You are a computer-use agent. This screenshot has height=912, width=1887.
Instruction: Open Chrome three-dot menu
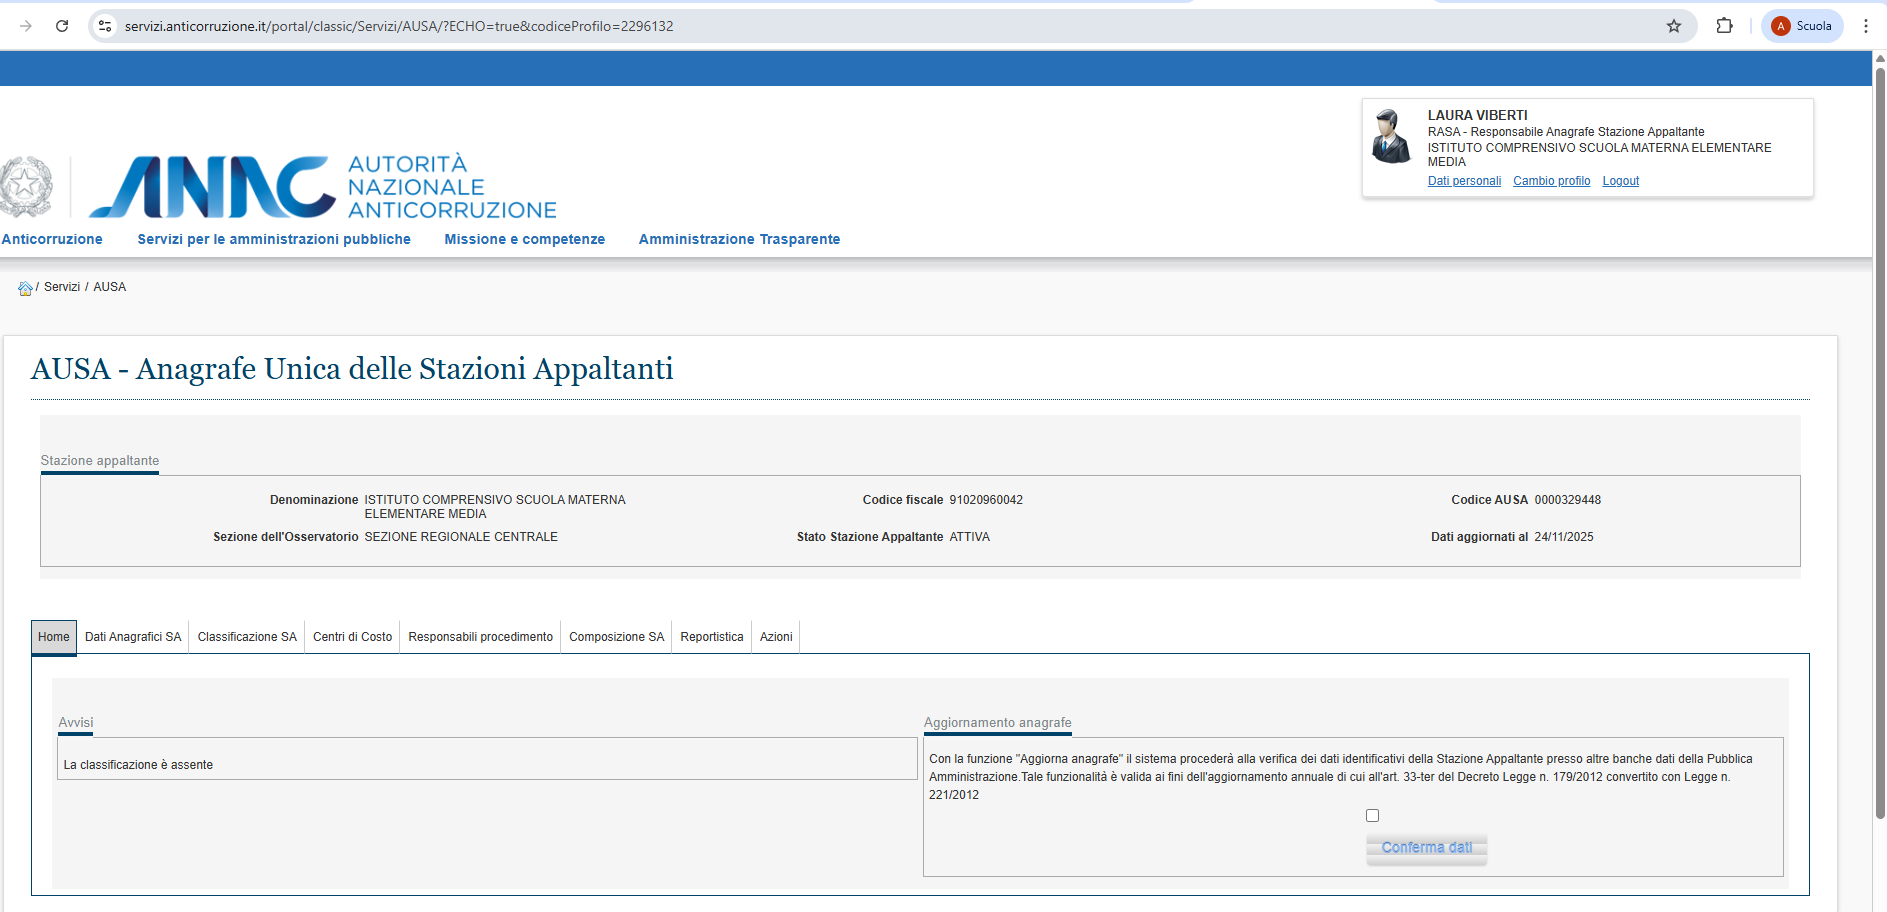point(1865,26)
